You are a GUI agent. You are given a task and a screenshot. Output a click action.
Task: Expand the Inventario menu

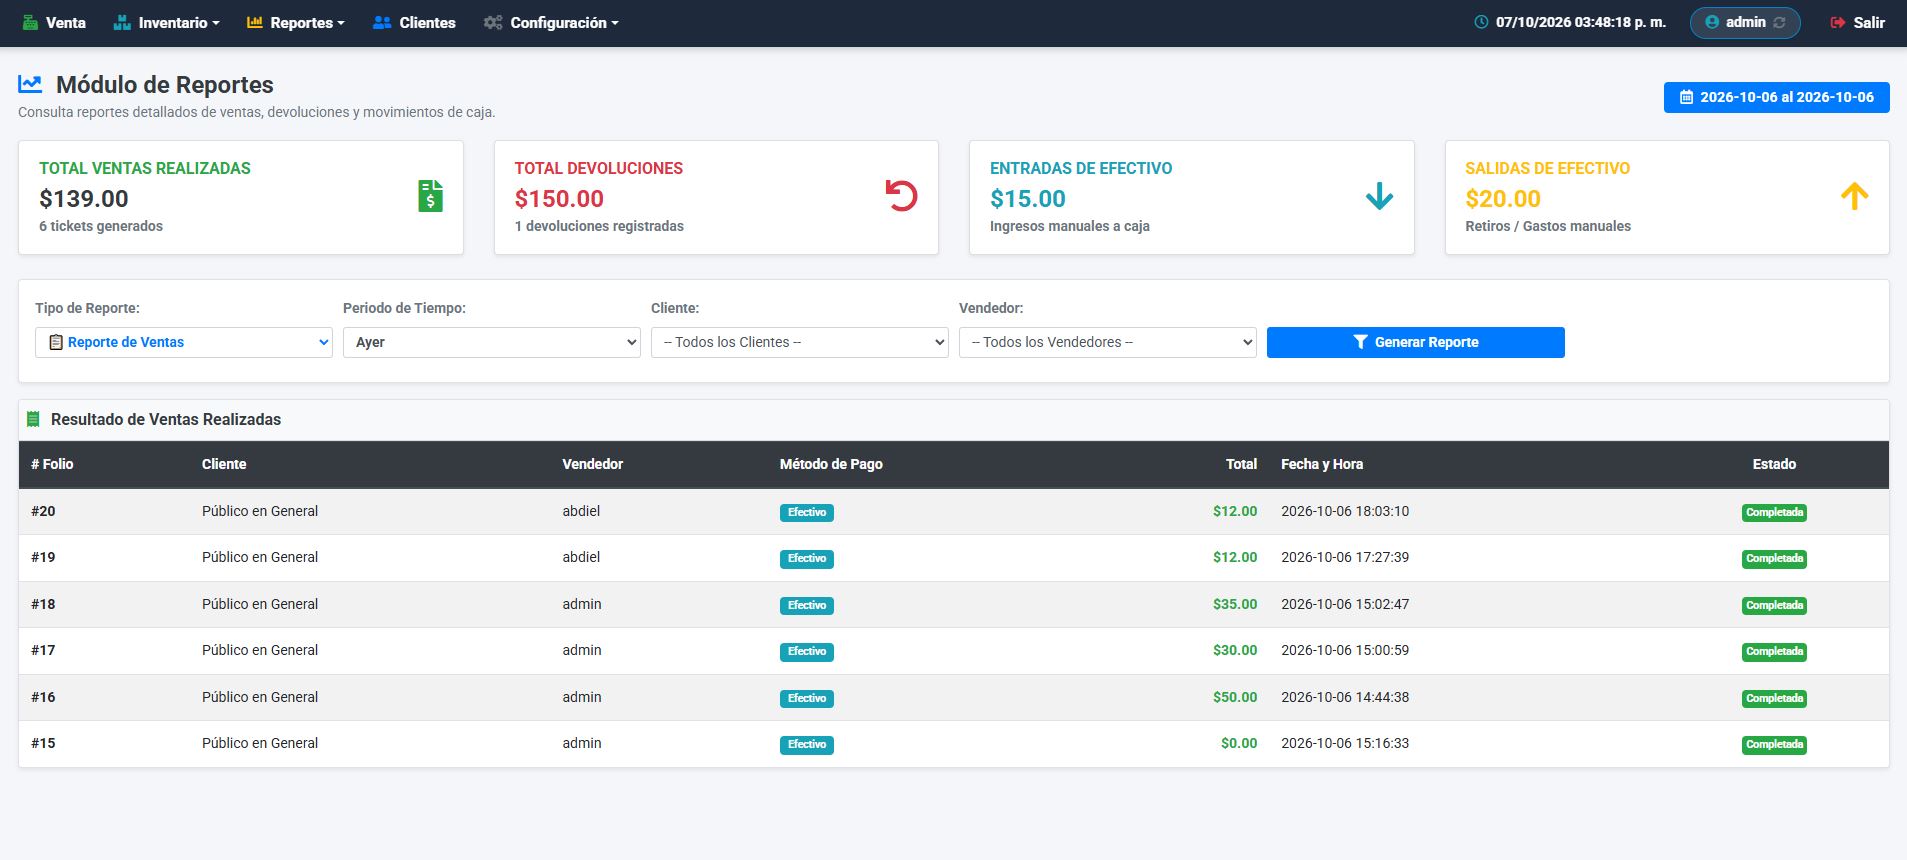click(x=166, y=23)
